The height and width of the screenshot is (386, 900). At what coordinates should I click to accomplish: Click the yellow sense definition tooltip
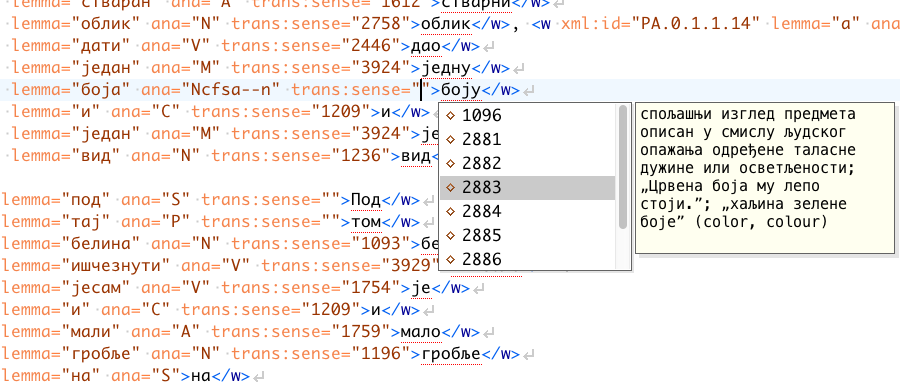pyautogui.click(x=765, y=177)
